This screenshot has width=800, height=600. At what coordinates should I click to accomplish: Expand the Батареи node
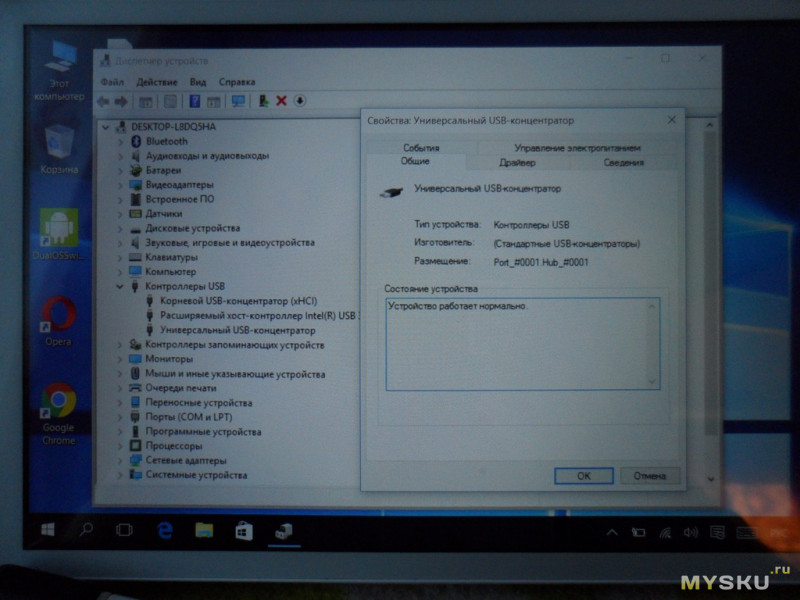pos(121,170)
